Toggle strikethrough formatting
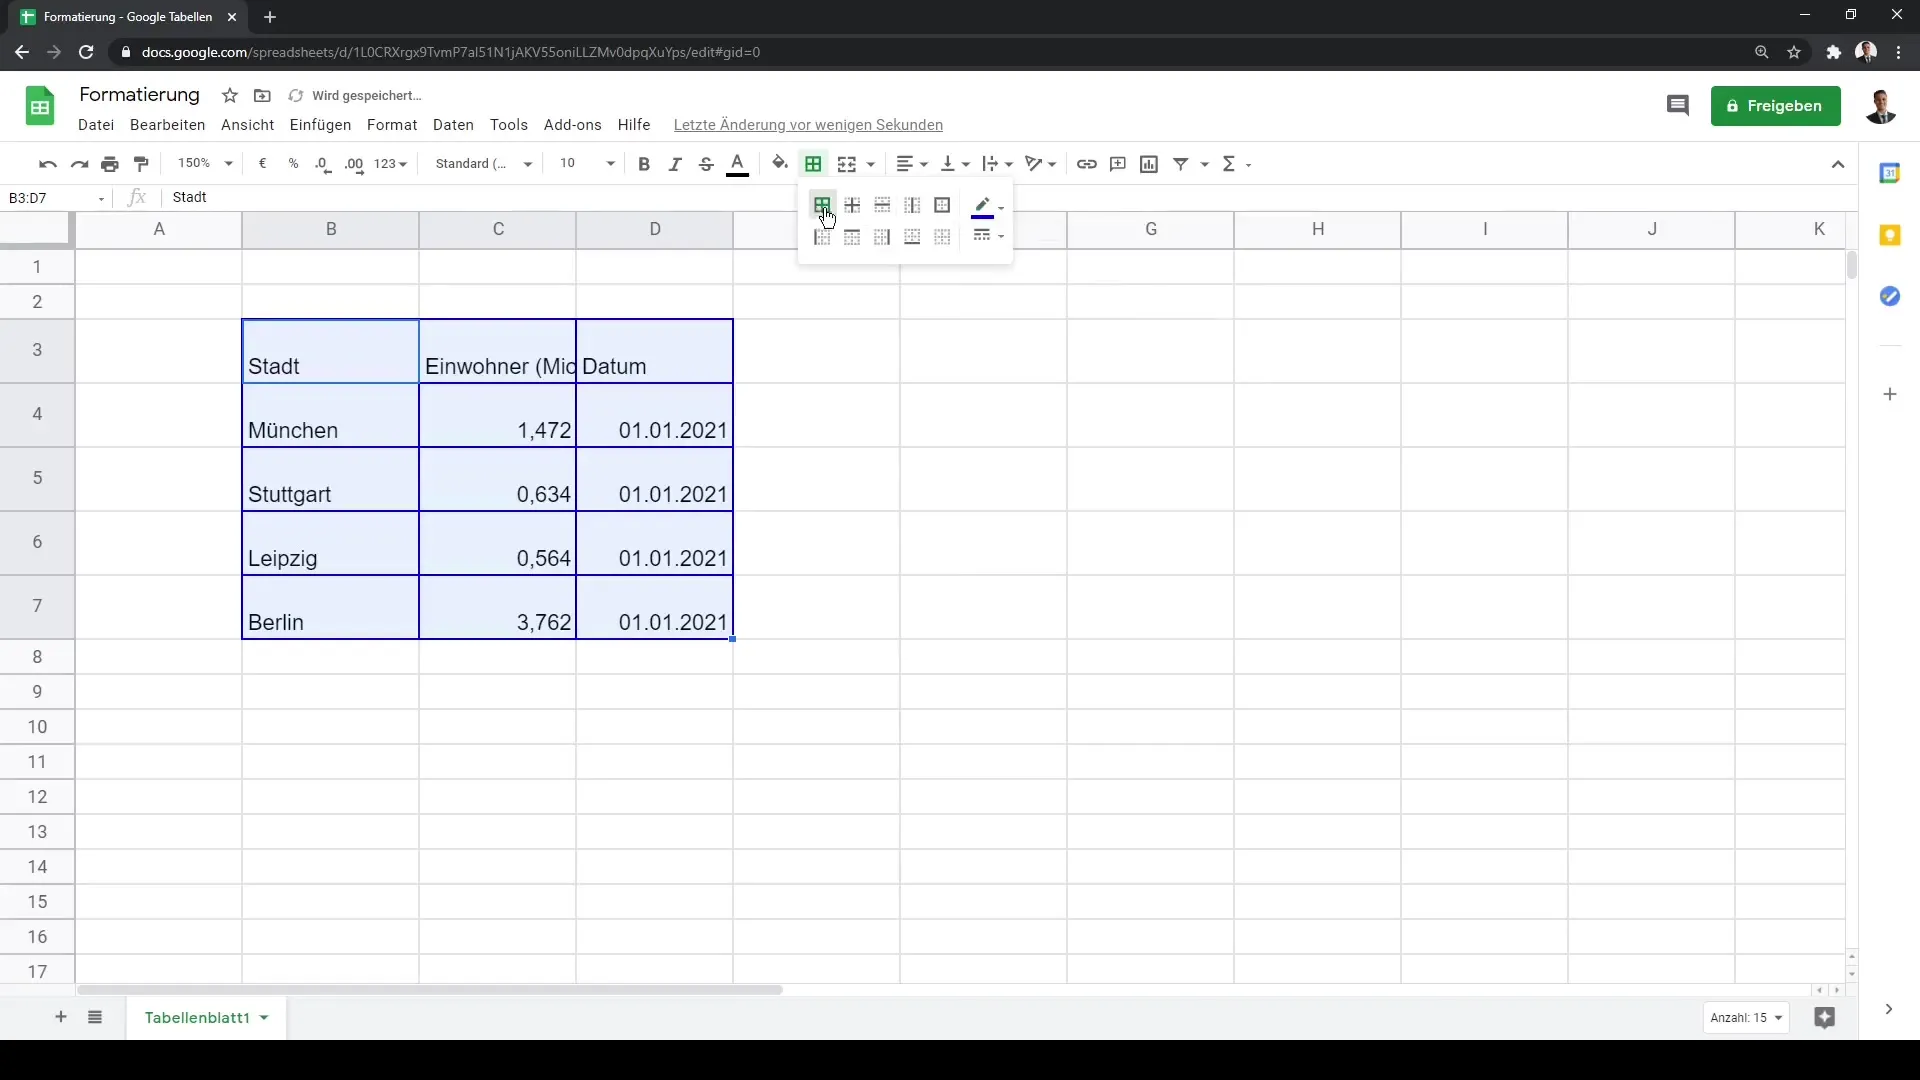1920x1080 pixels. point(706,164)
